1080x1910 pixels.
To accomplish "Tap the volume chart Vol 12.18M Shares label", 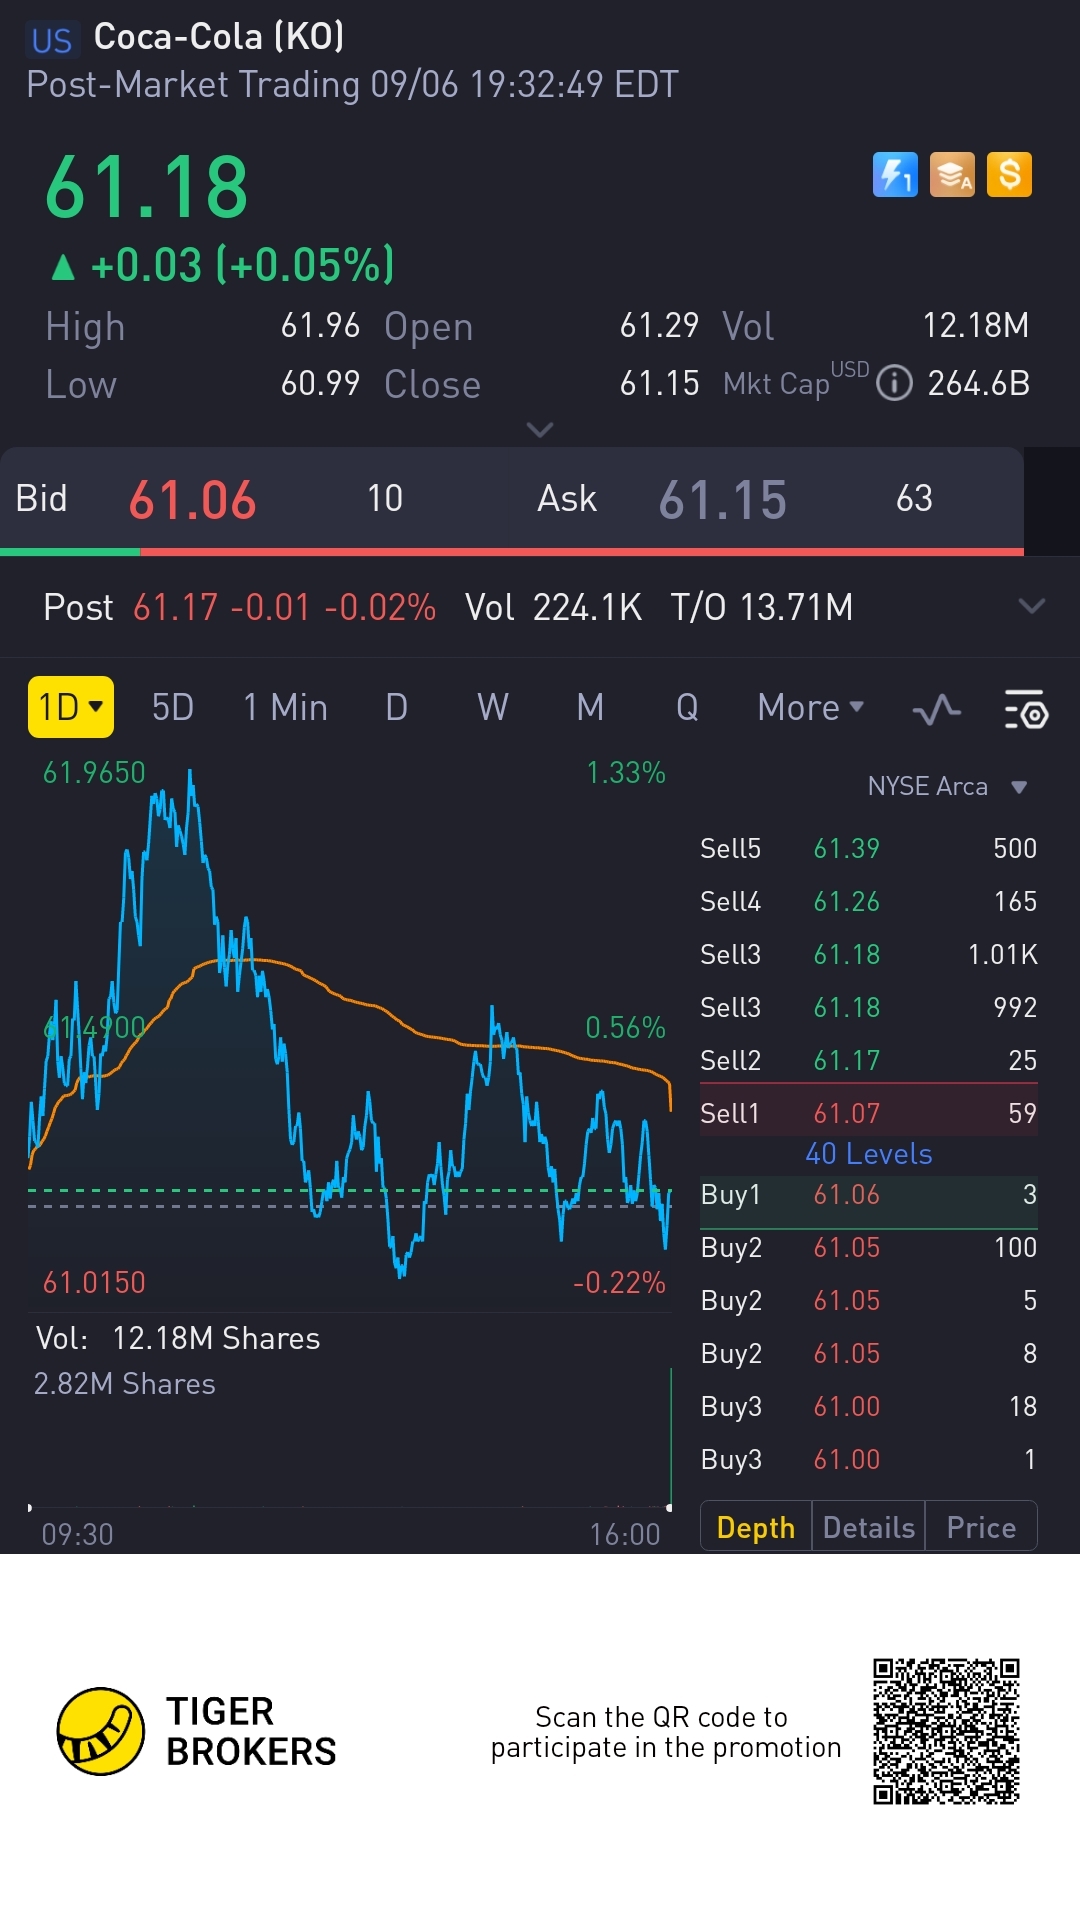I will click(178, 1338).
